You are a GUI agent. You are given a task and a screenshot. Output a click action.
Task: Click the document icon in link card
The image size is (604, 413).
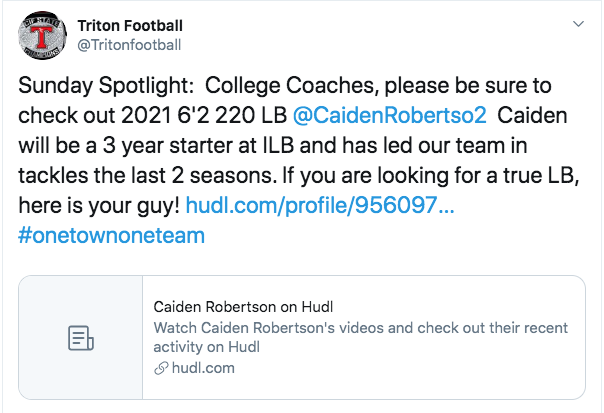coord(81,338)
